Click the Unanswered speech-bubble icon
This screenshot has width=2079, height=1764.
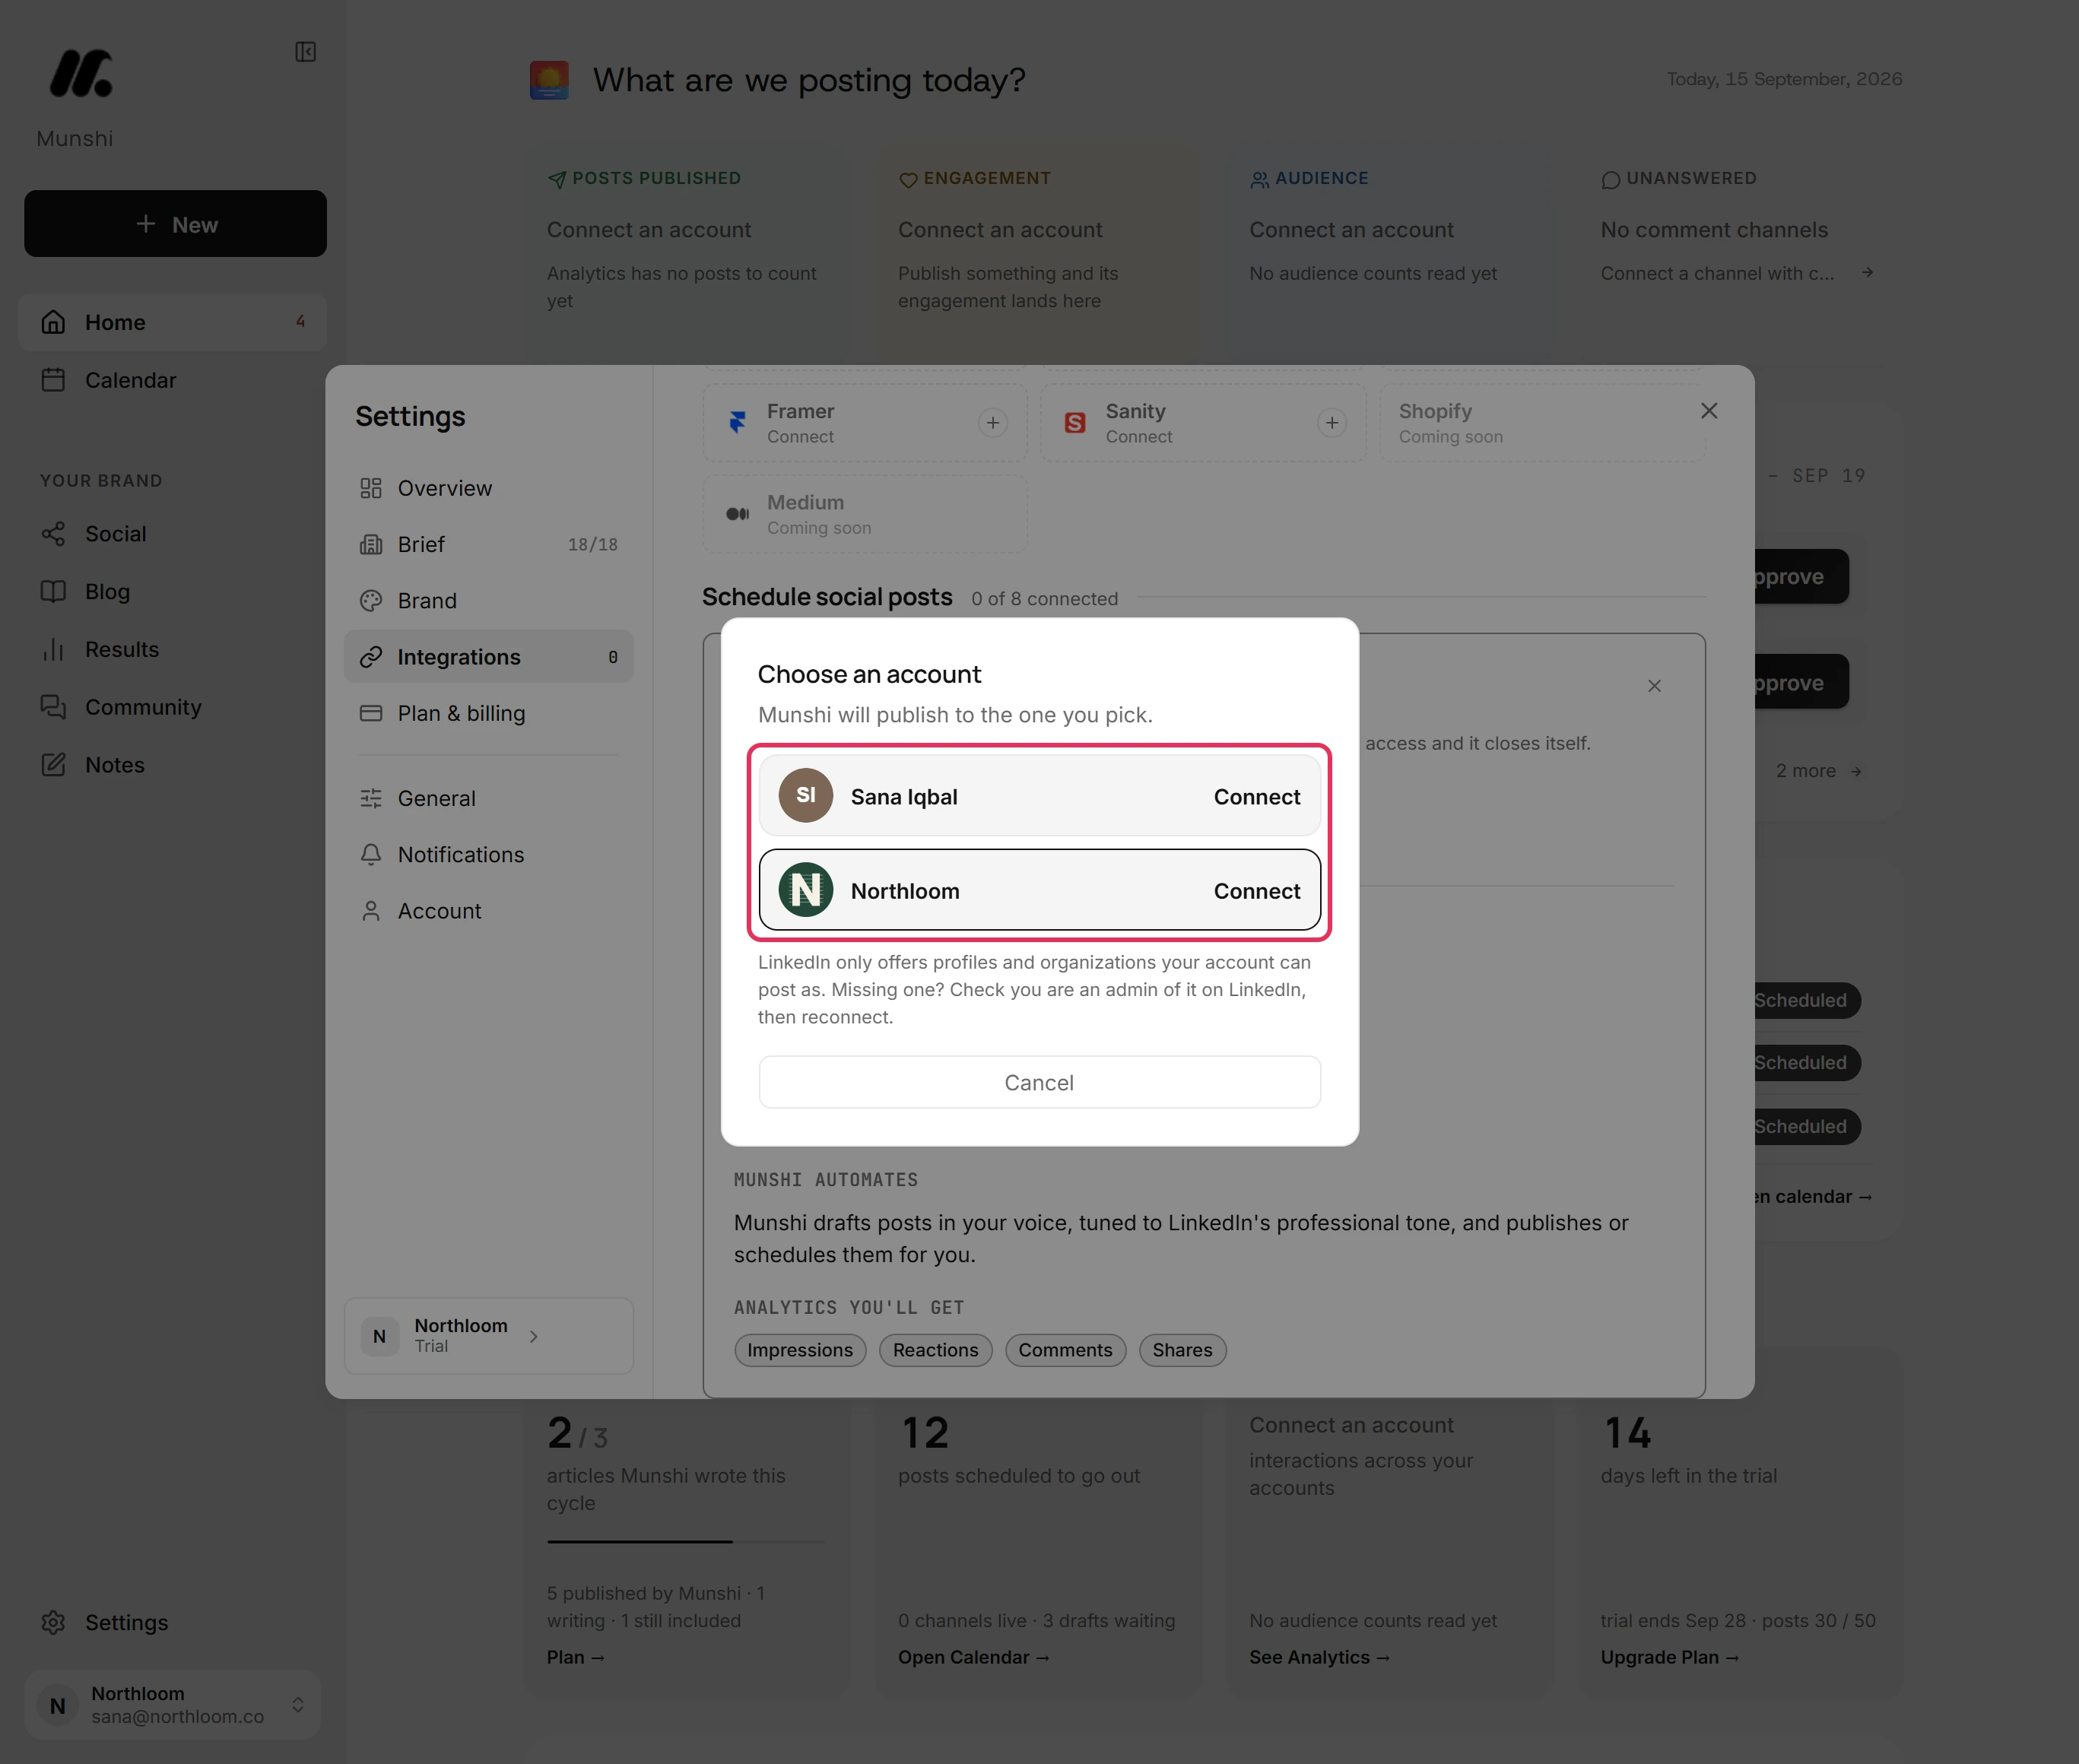tap(1610, 180)
